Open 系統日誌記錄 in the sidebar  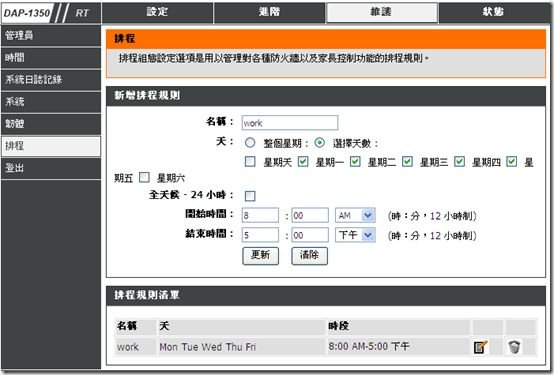click(51, 80)
